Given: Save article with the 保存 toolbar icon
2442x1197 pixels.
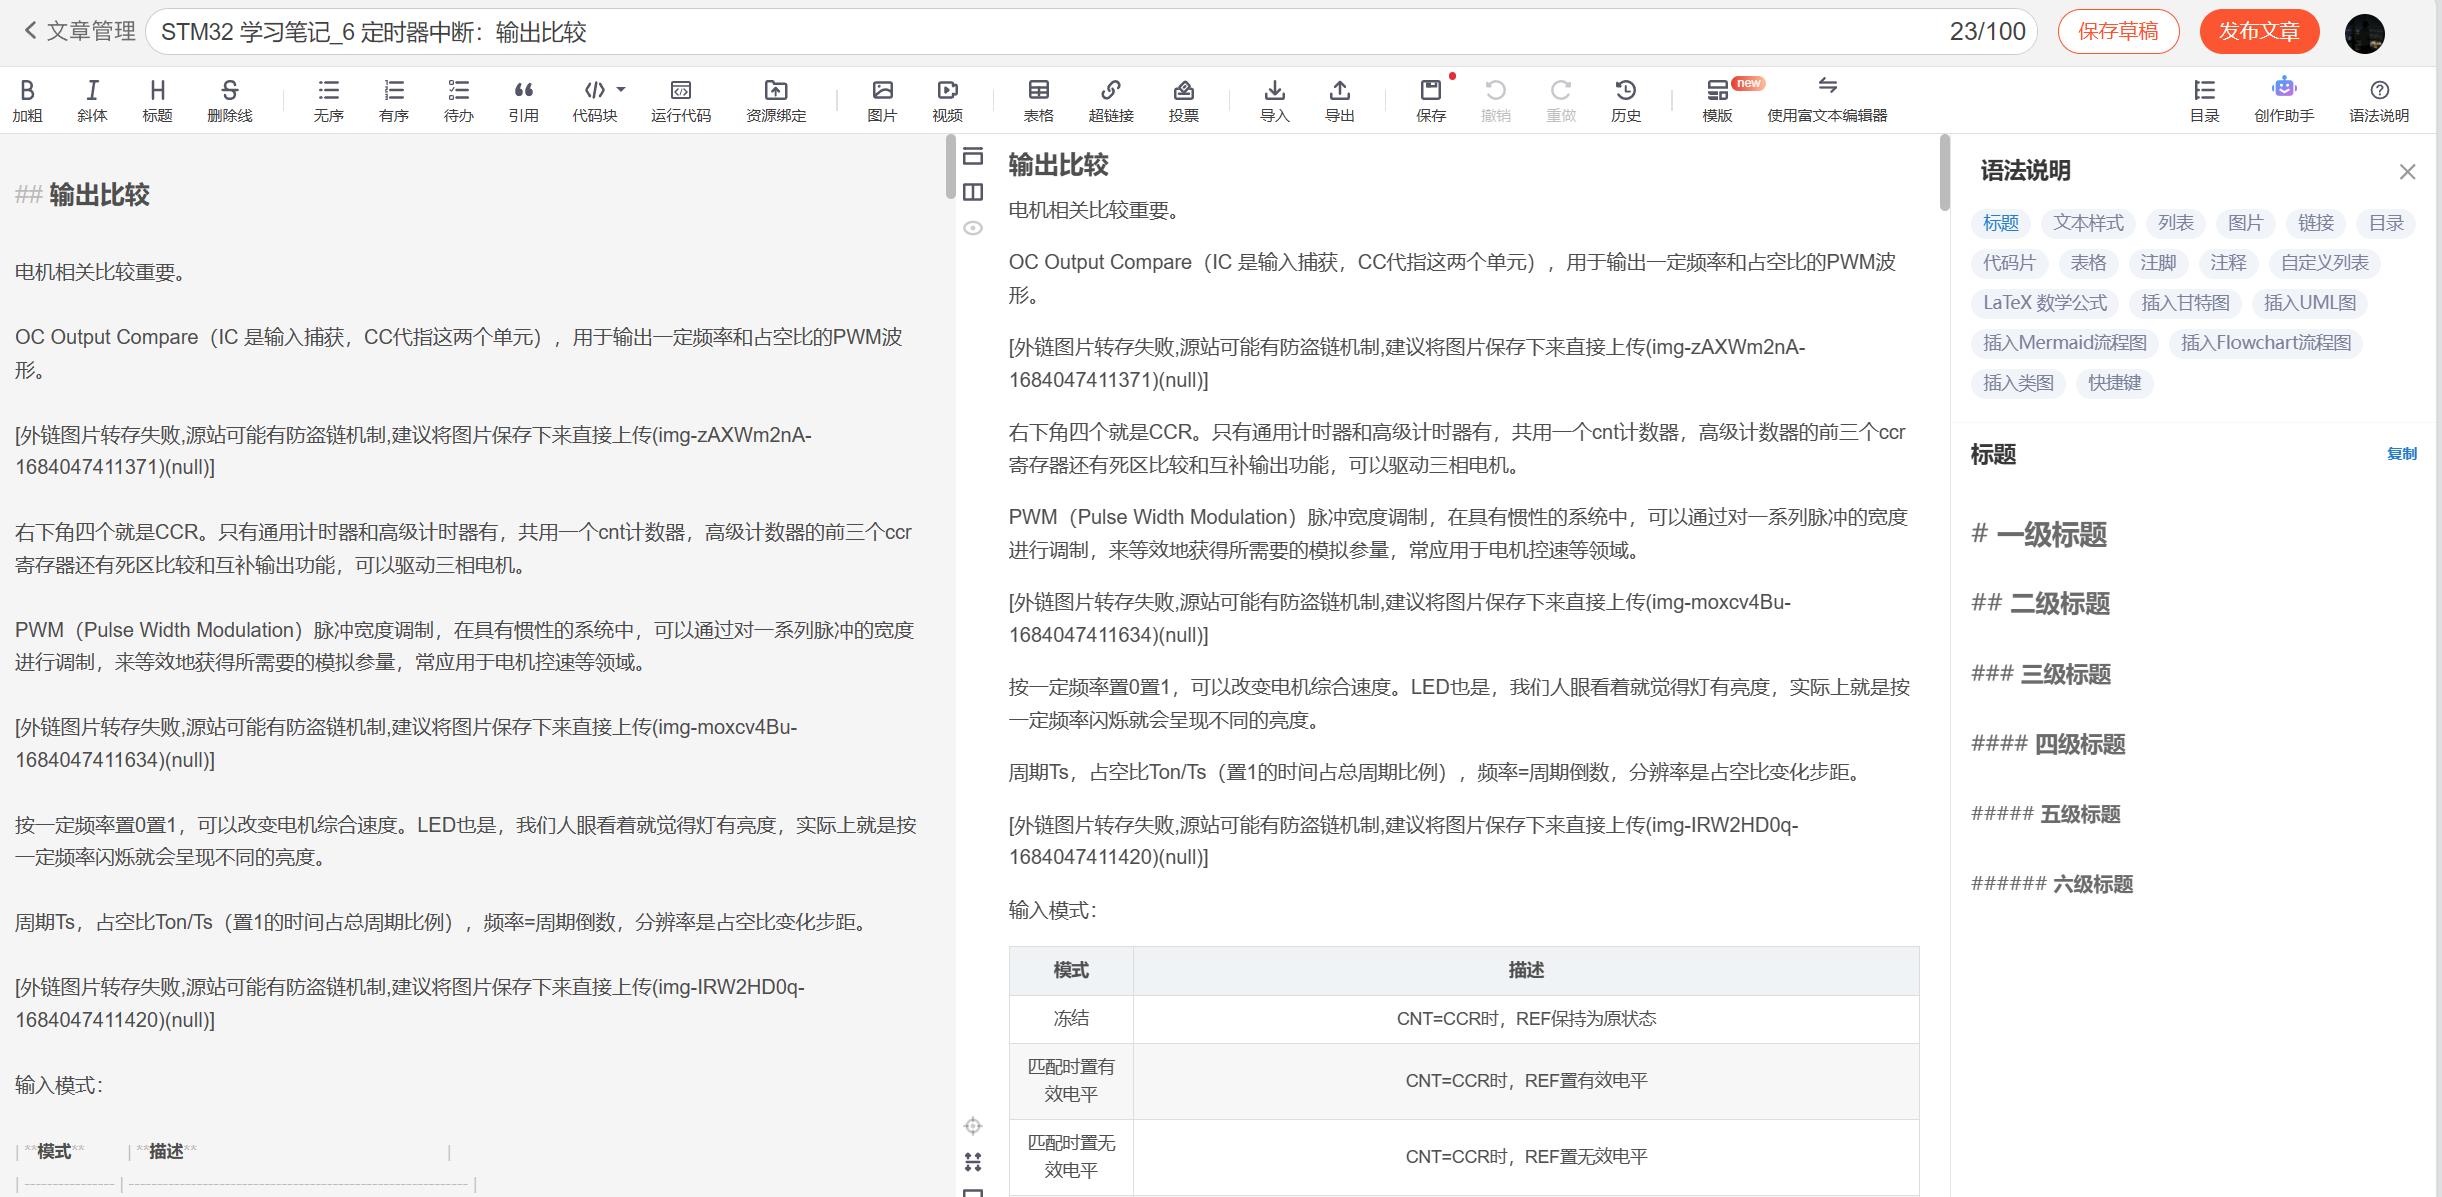Looking at the screenshot, I should (x=1431, y=100).
